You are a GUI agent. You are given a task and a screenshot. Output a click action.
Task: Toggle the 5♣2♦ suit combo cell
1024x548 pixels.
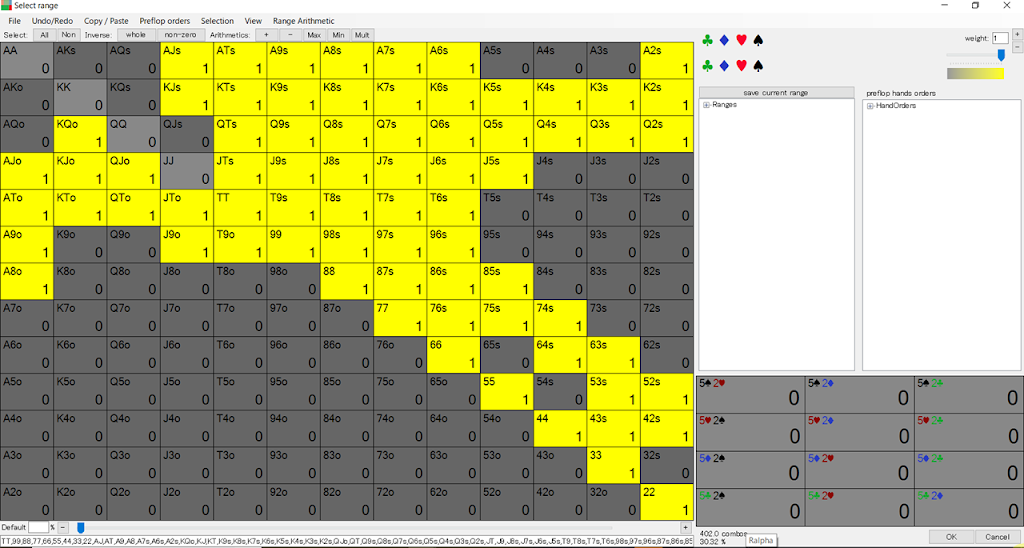pyautogui.click(x=968, y=507)
